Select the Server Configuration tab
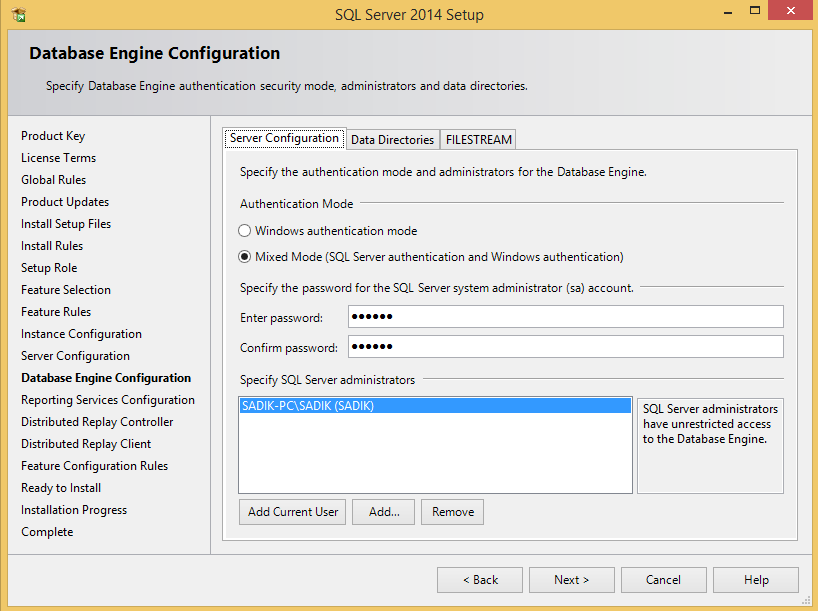This screenshot has height=611, width=818. click(x=284, y=139)
